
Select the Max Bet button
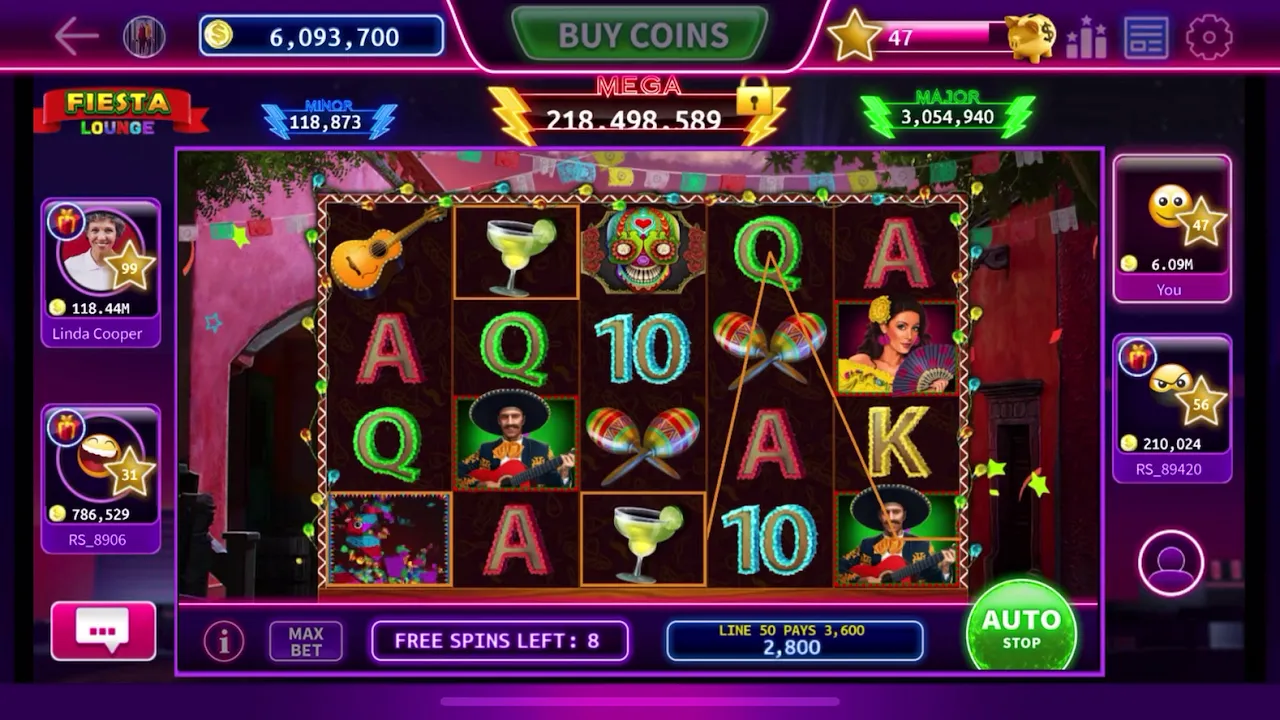click(306, 641)
